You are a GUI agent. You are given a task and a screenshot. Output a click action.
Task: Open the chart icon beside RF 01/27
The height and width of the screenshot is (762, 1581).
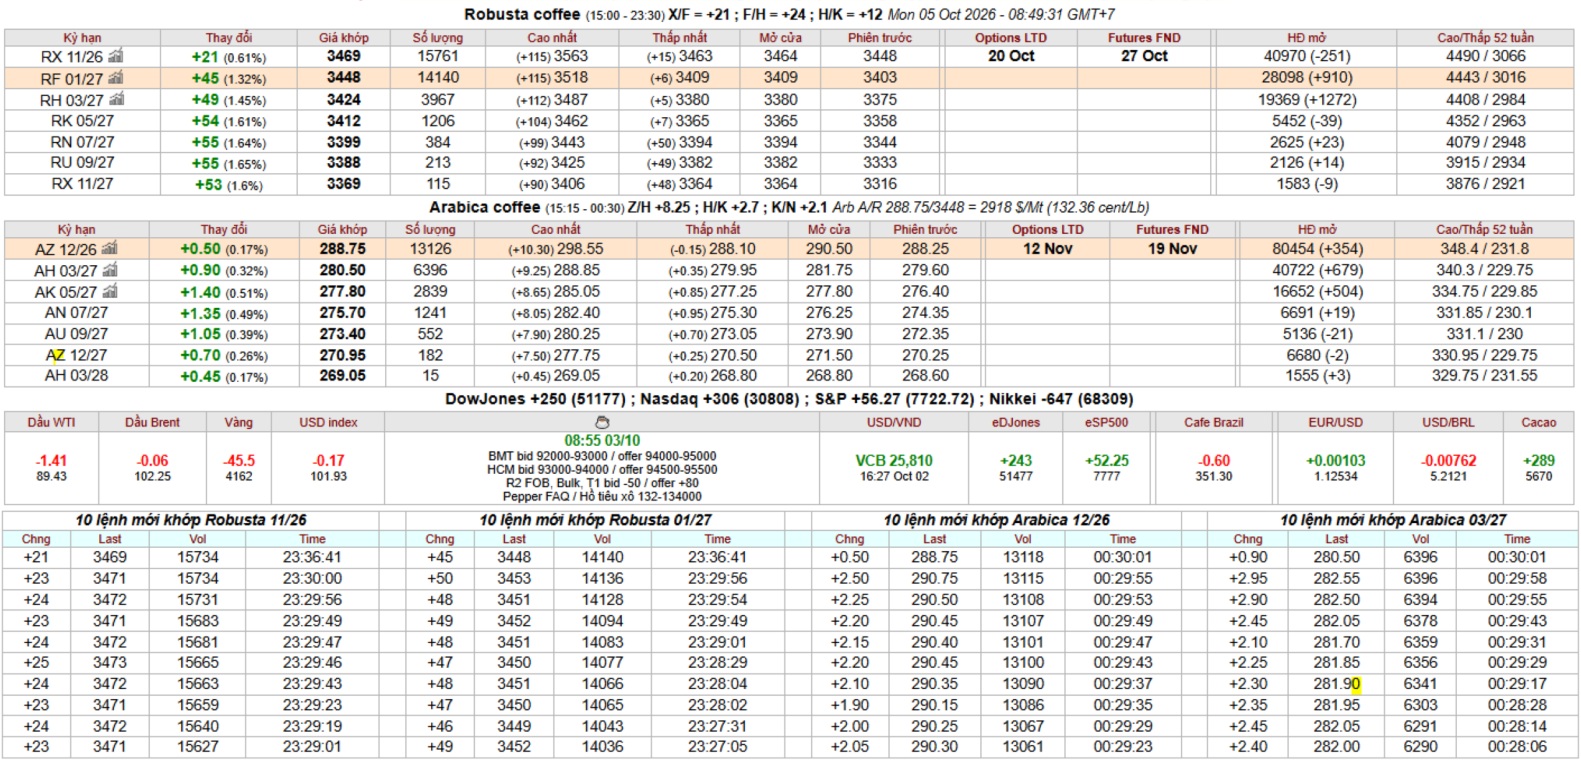(x=116, y=77)
